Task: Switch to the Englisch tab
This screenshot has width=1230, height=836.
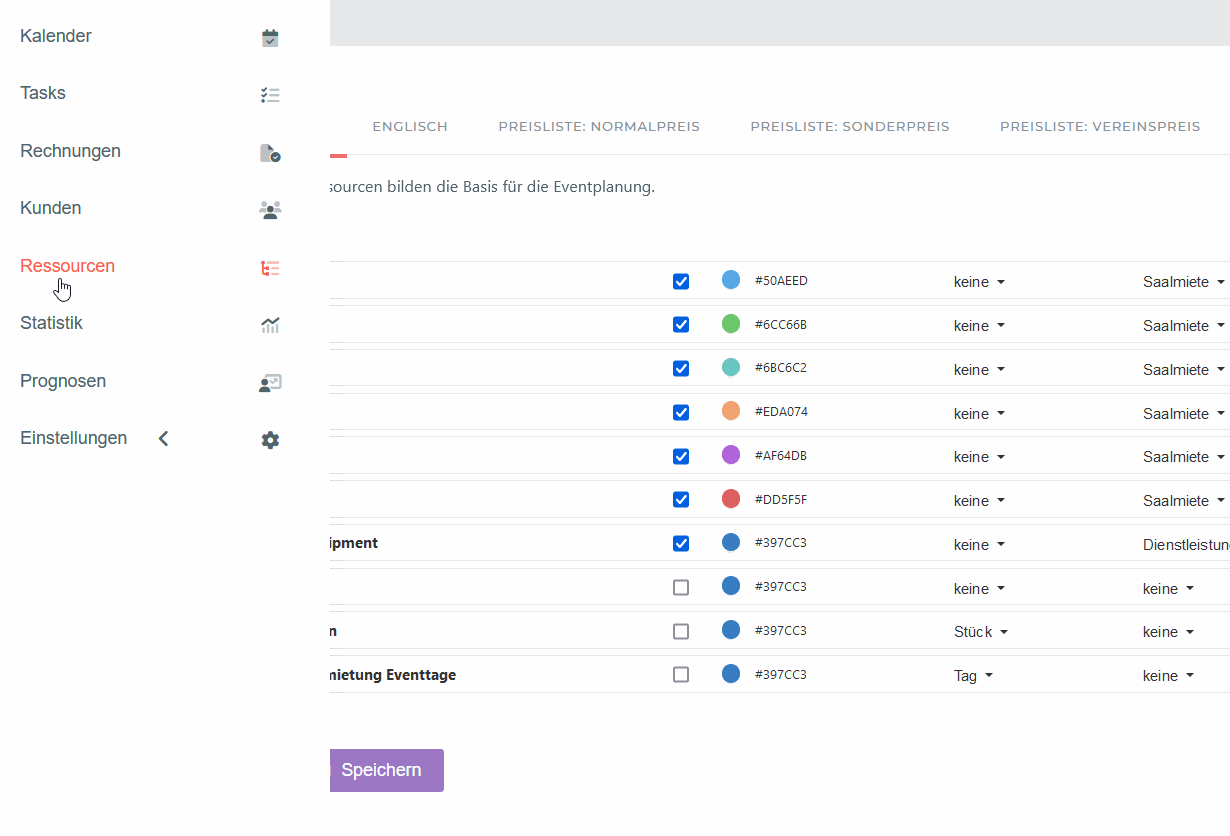Action: pyautogui.click(x=410, y=127)
